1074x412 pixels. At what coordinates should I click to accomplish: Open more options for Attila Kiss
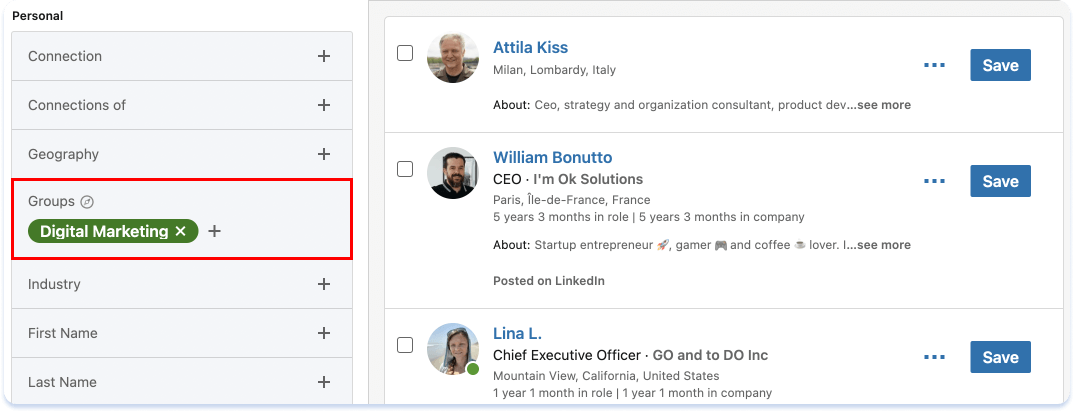click(x=934, y=65)
